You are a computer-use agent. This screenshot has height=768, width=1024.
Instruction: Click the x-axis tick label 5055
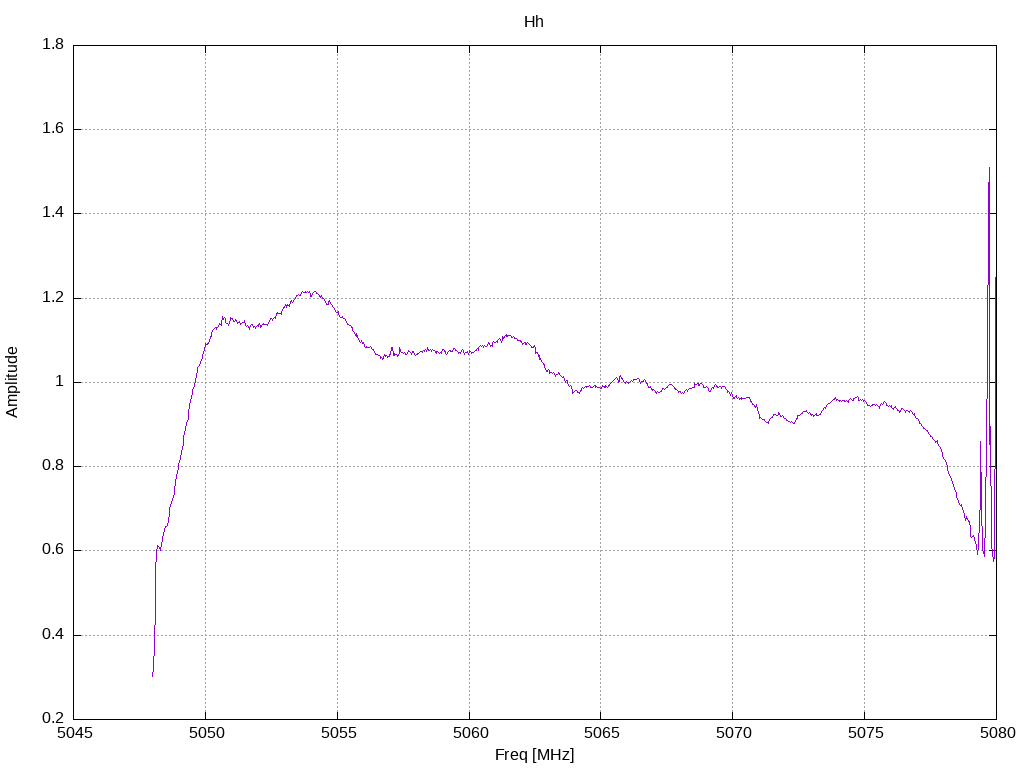pos(338,733)
